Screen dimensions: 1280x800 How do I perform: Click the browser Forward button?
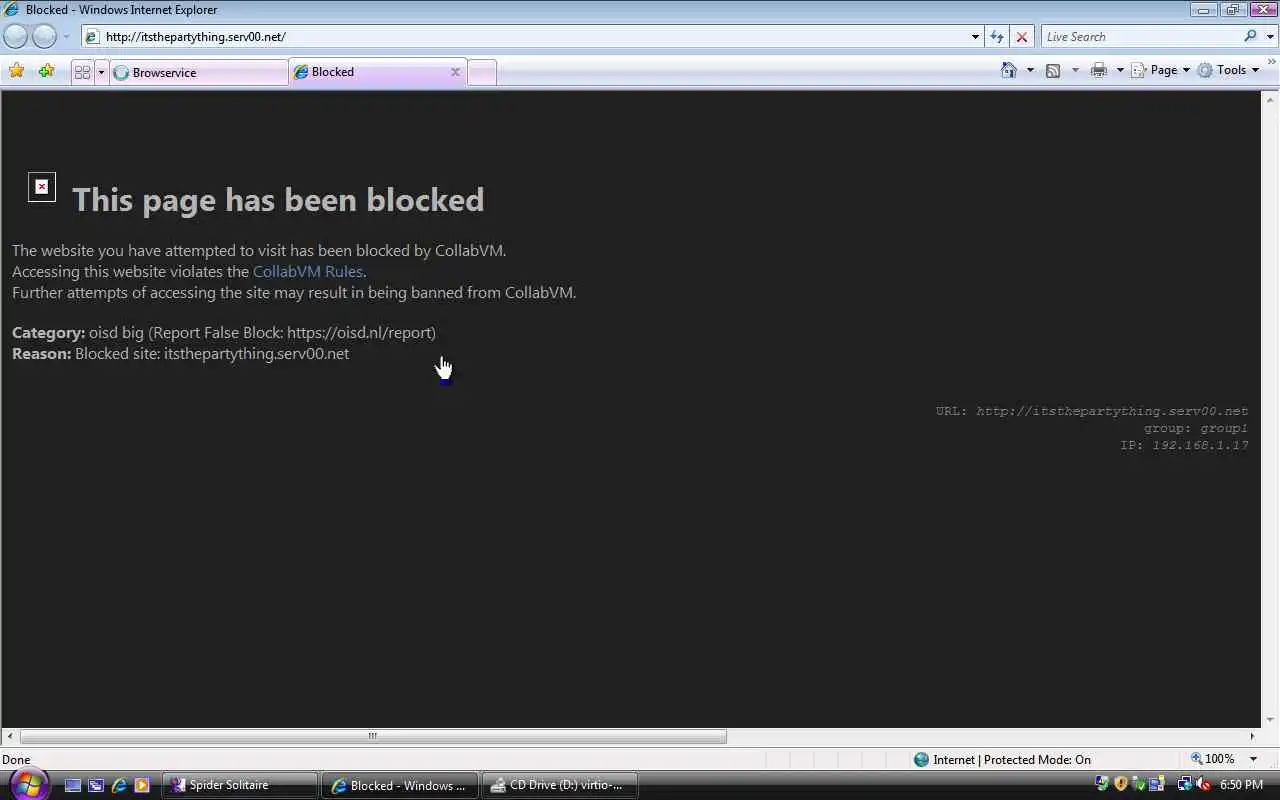point(45,37)
